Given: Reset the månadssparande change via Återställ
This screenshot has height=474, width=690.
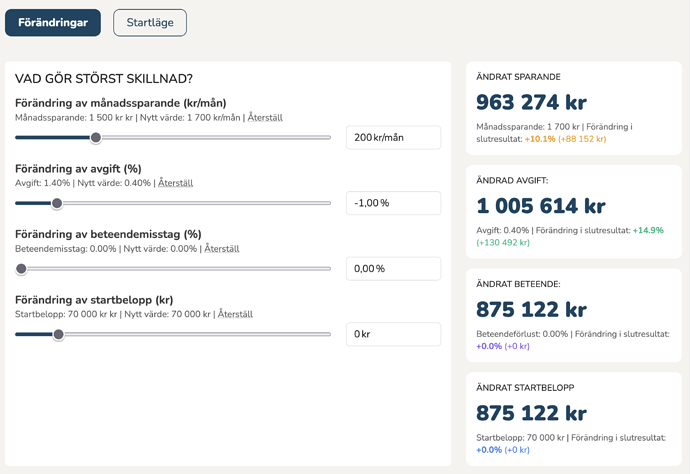Looking at the screenshot, I should [265, 118].
